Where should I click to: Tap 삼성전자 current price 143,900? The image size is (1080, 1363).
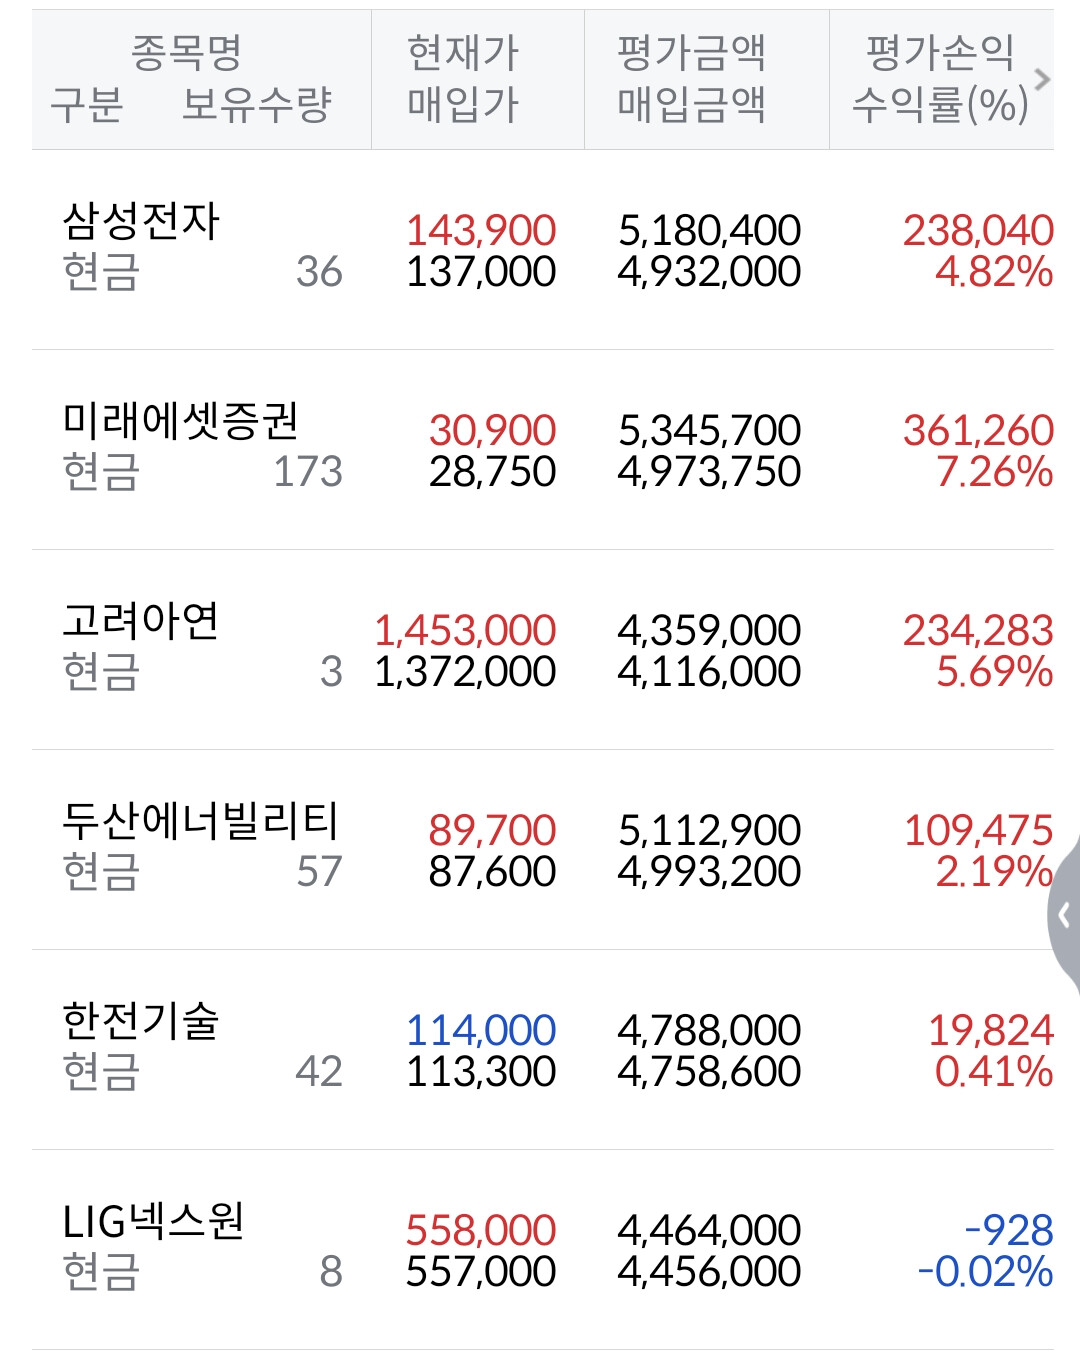point(481,231)
